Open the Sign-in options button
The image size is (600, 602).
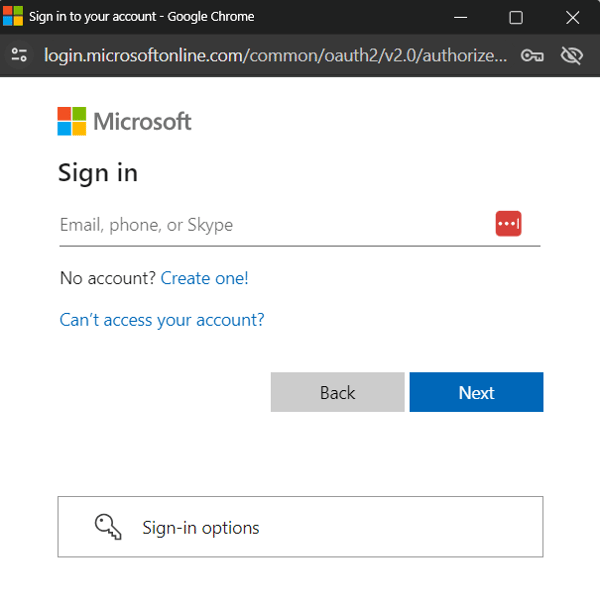pyautogui.click(x=300, y=527)
